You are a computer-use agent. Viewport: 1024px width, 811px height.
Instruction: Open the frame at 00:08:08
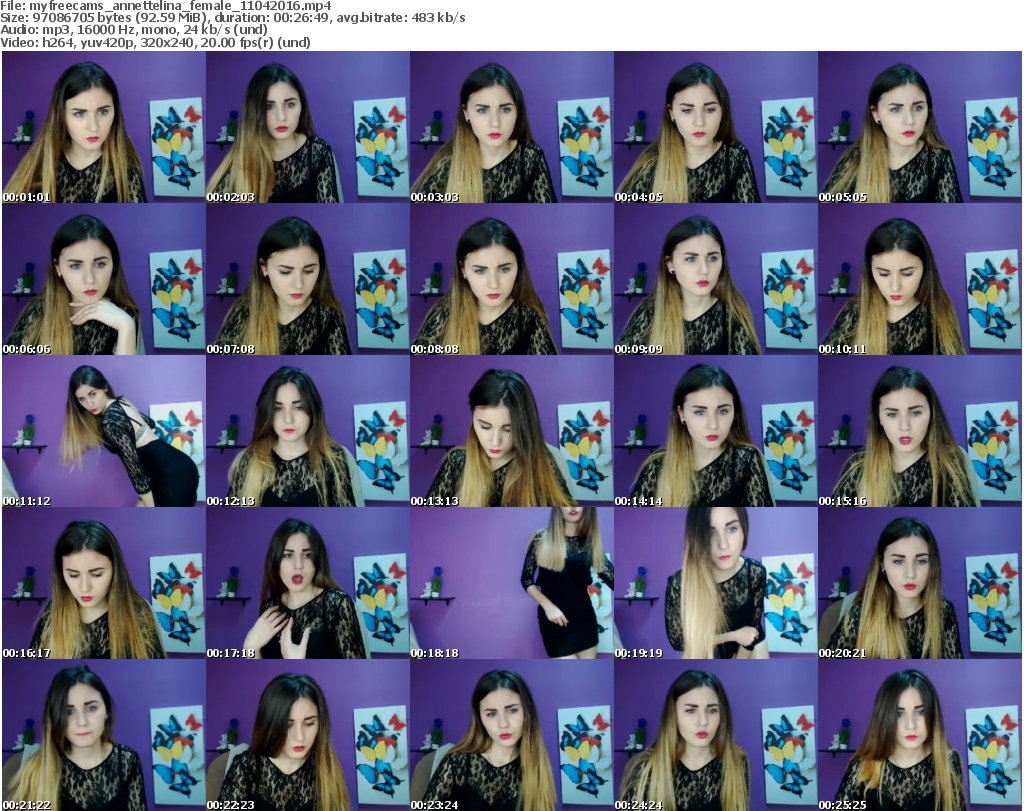(512, 279)
